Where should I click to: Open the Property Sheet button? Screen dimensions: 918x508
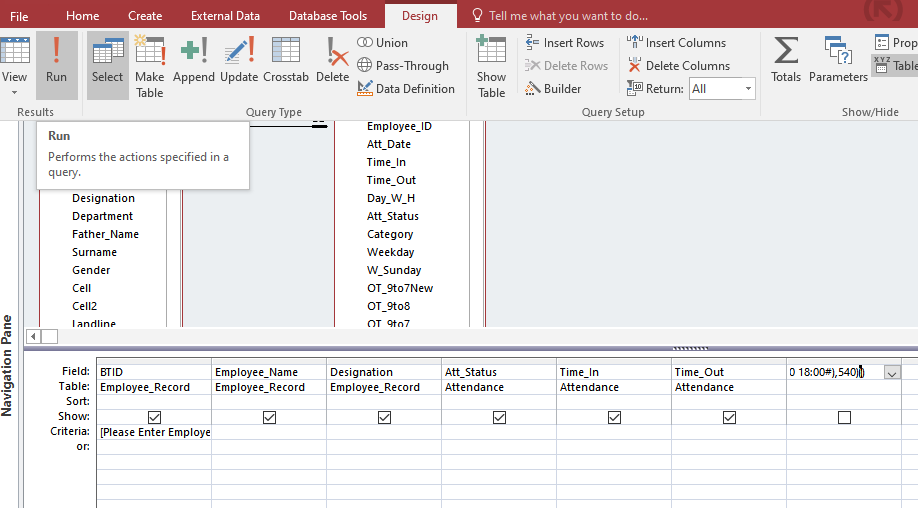[896, 43]
